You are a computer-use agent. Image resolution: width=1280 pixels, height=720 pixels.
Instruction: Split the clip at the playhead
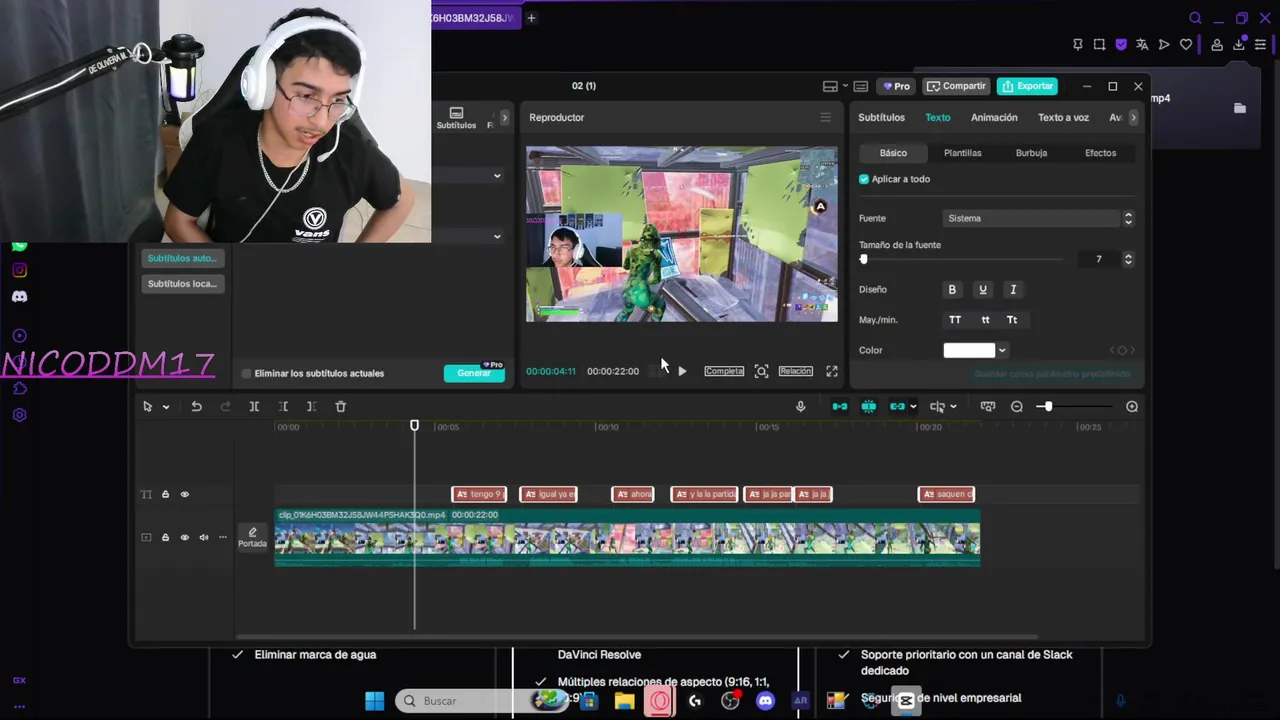pyautogui.click(x=254, y=406)
